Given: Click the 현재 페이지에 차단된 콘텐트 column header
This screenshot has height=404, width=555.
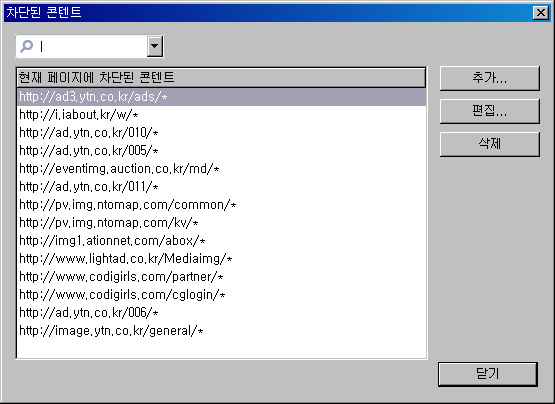Looking at the screenshot, I should [x=221, y=77].
